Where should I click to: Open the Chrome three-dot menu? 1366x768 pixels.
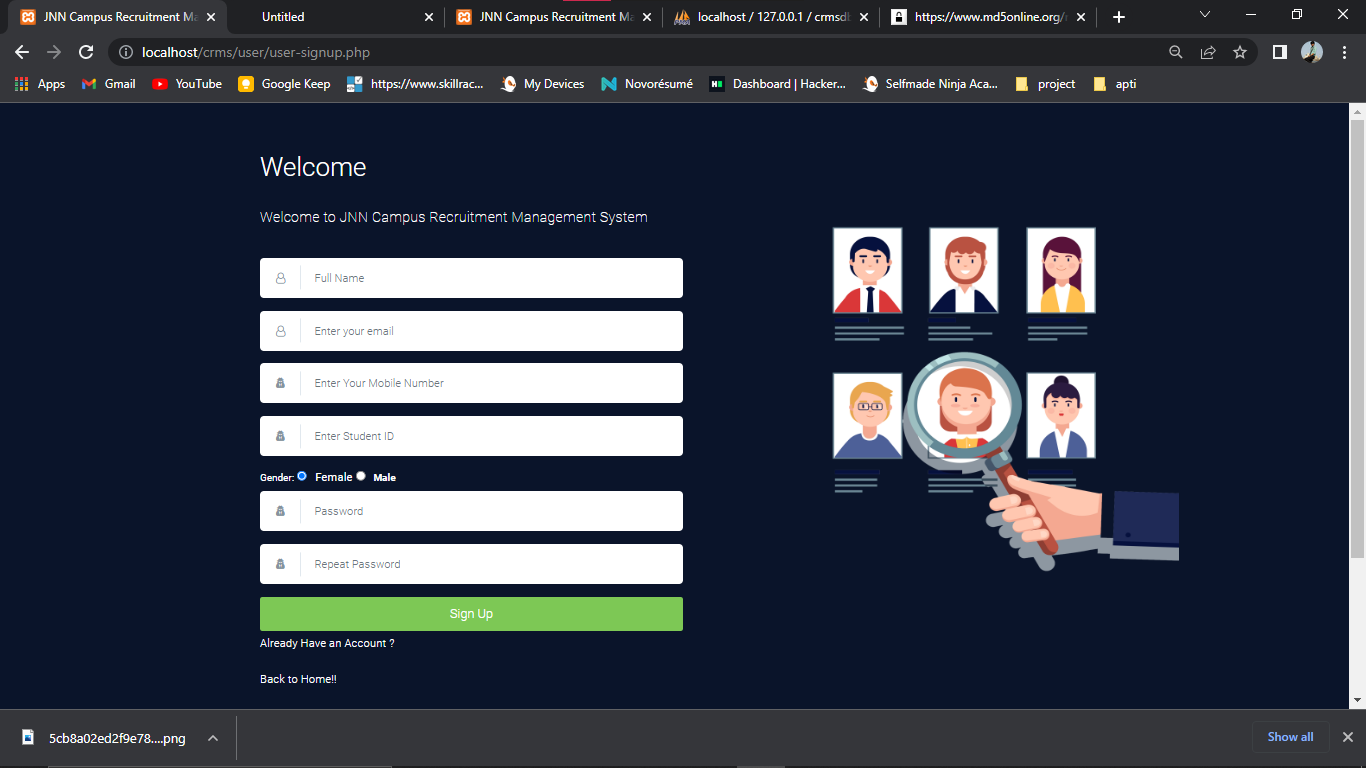point(1344,52)
